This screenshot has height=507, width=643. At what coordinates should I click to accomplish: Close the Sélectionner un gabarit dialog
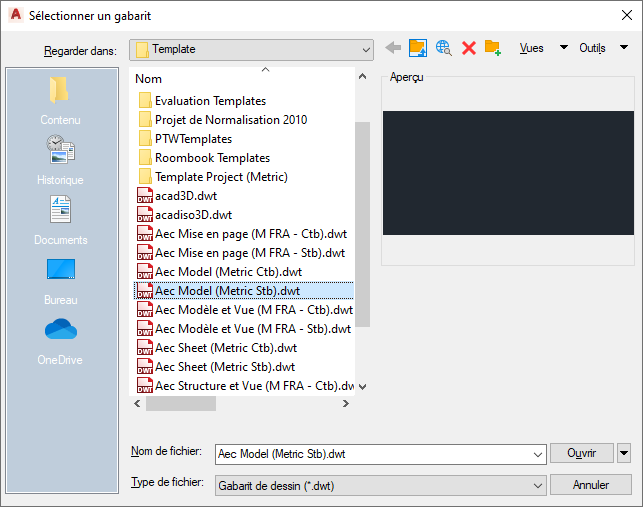click(x=627, y=16)
